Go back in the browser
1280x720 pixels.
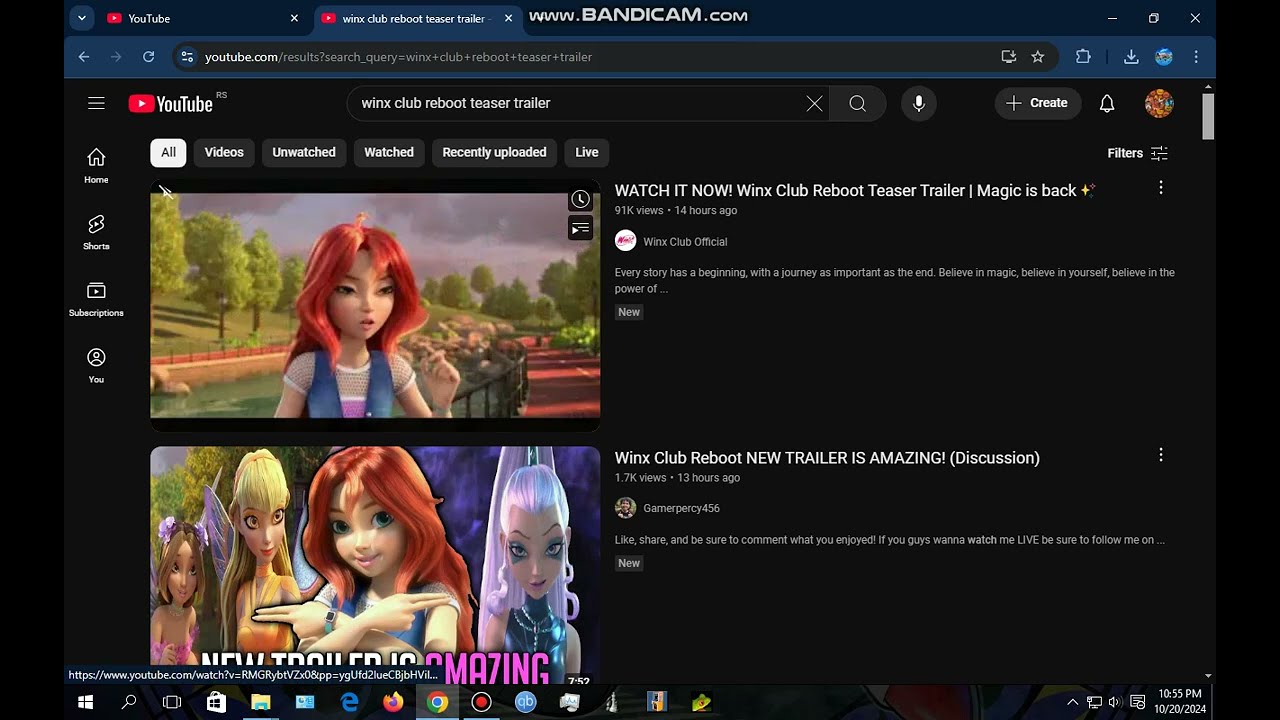point(84,57)
